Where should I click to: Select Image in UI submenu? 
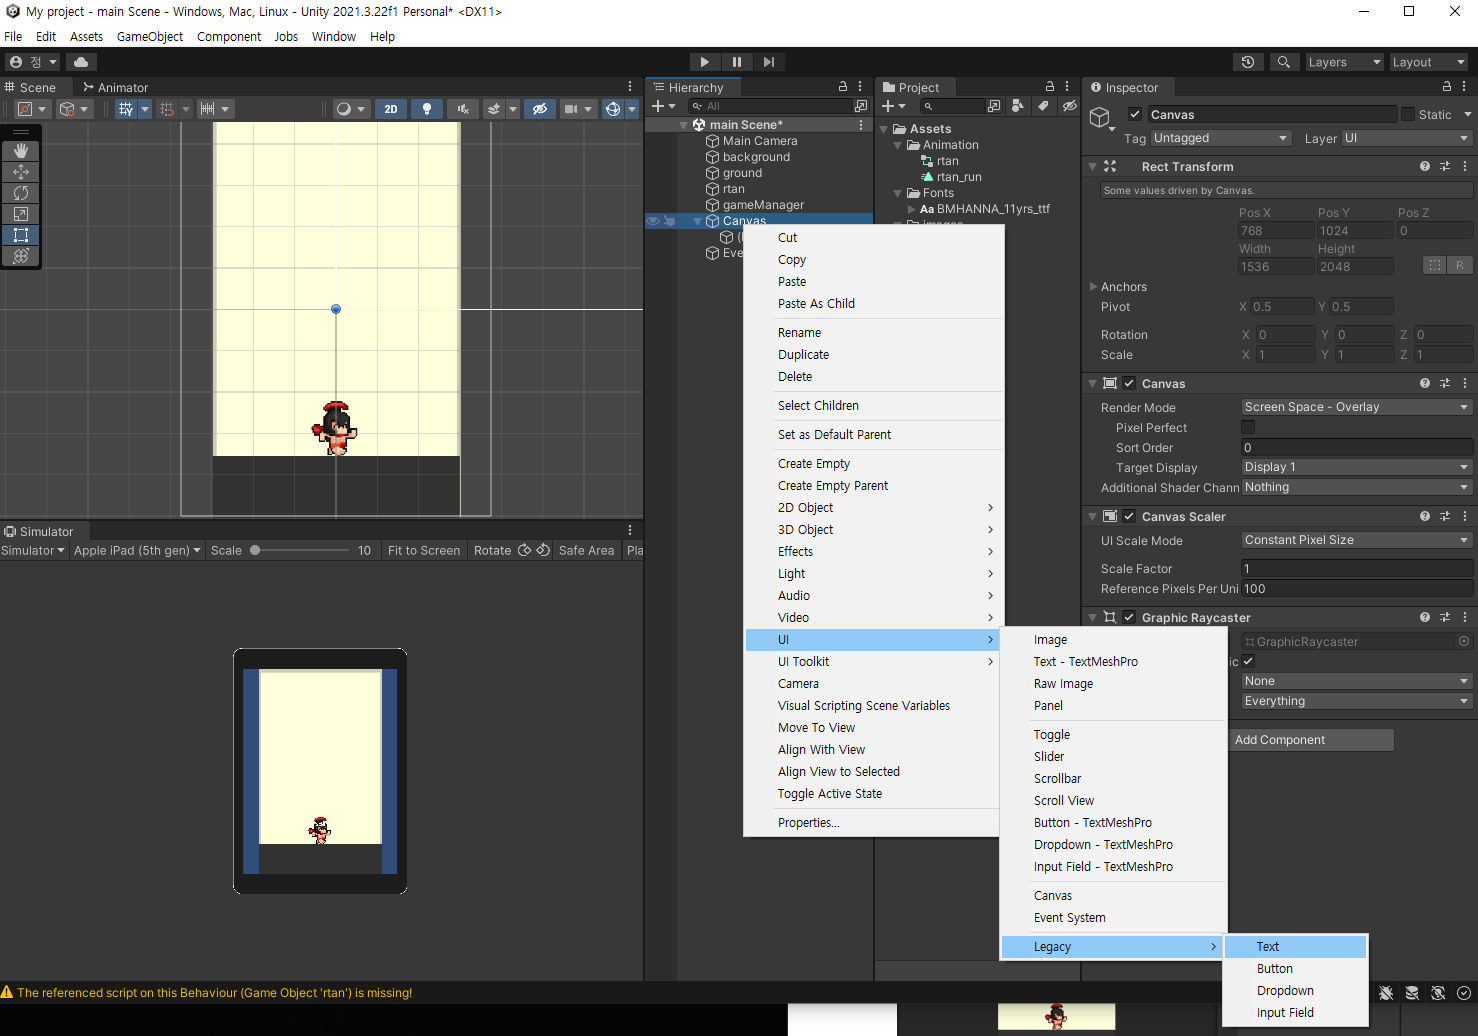pos(1114,639)
